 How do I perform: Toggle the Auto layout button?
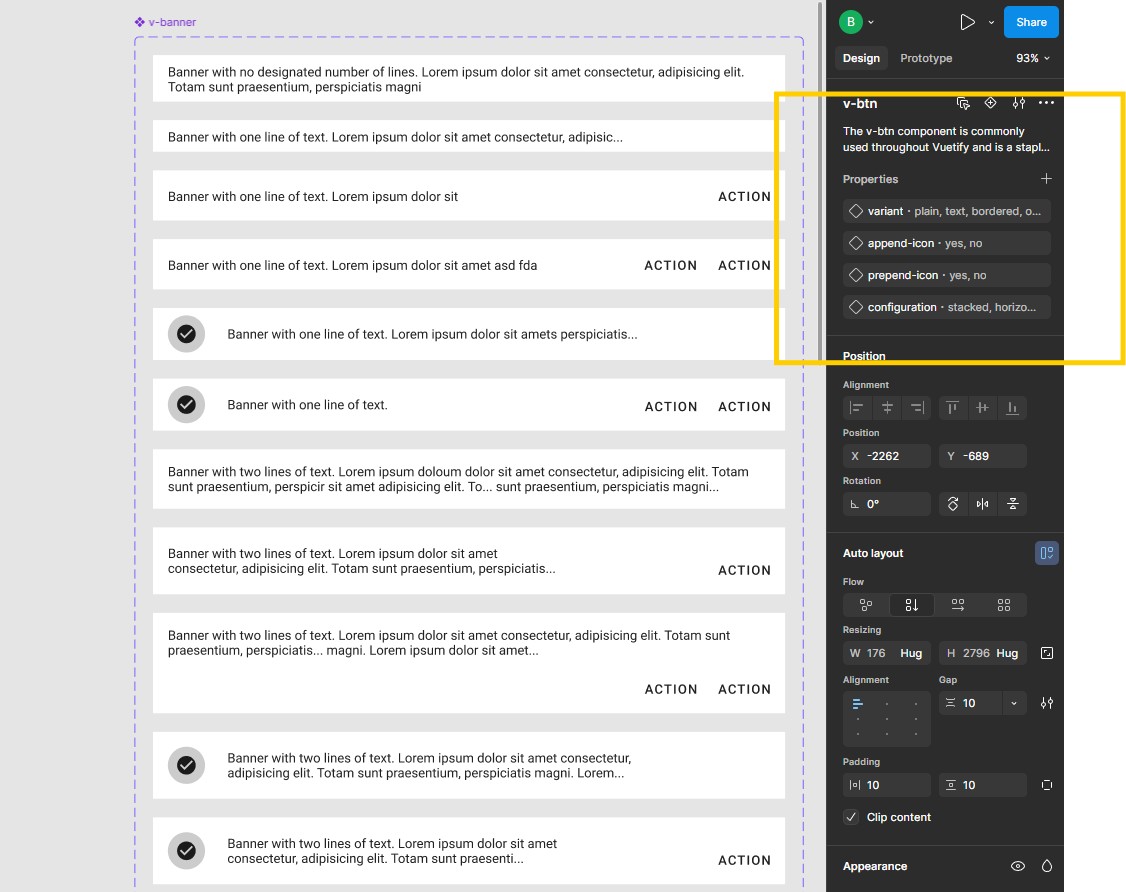click(x=1047, y=553)
